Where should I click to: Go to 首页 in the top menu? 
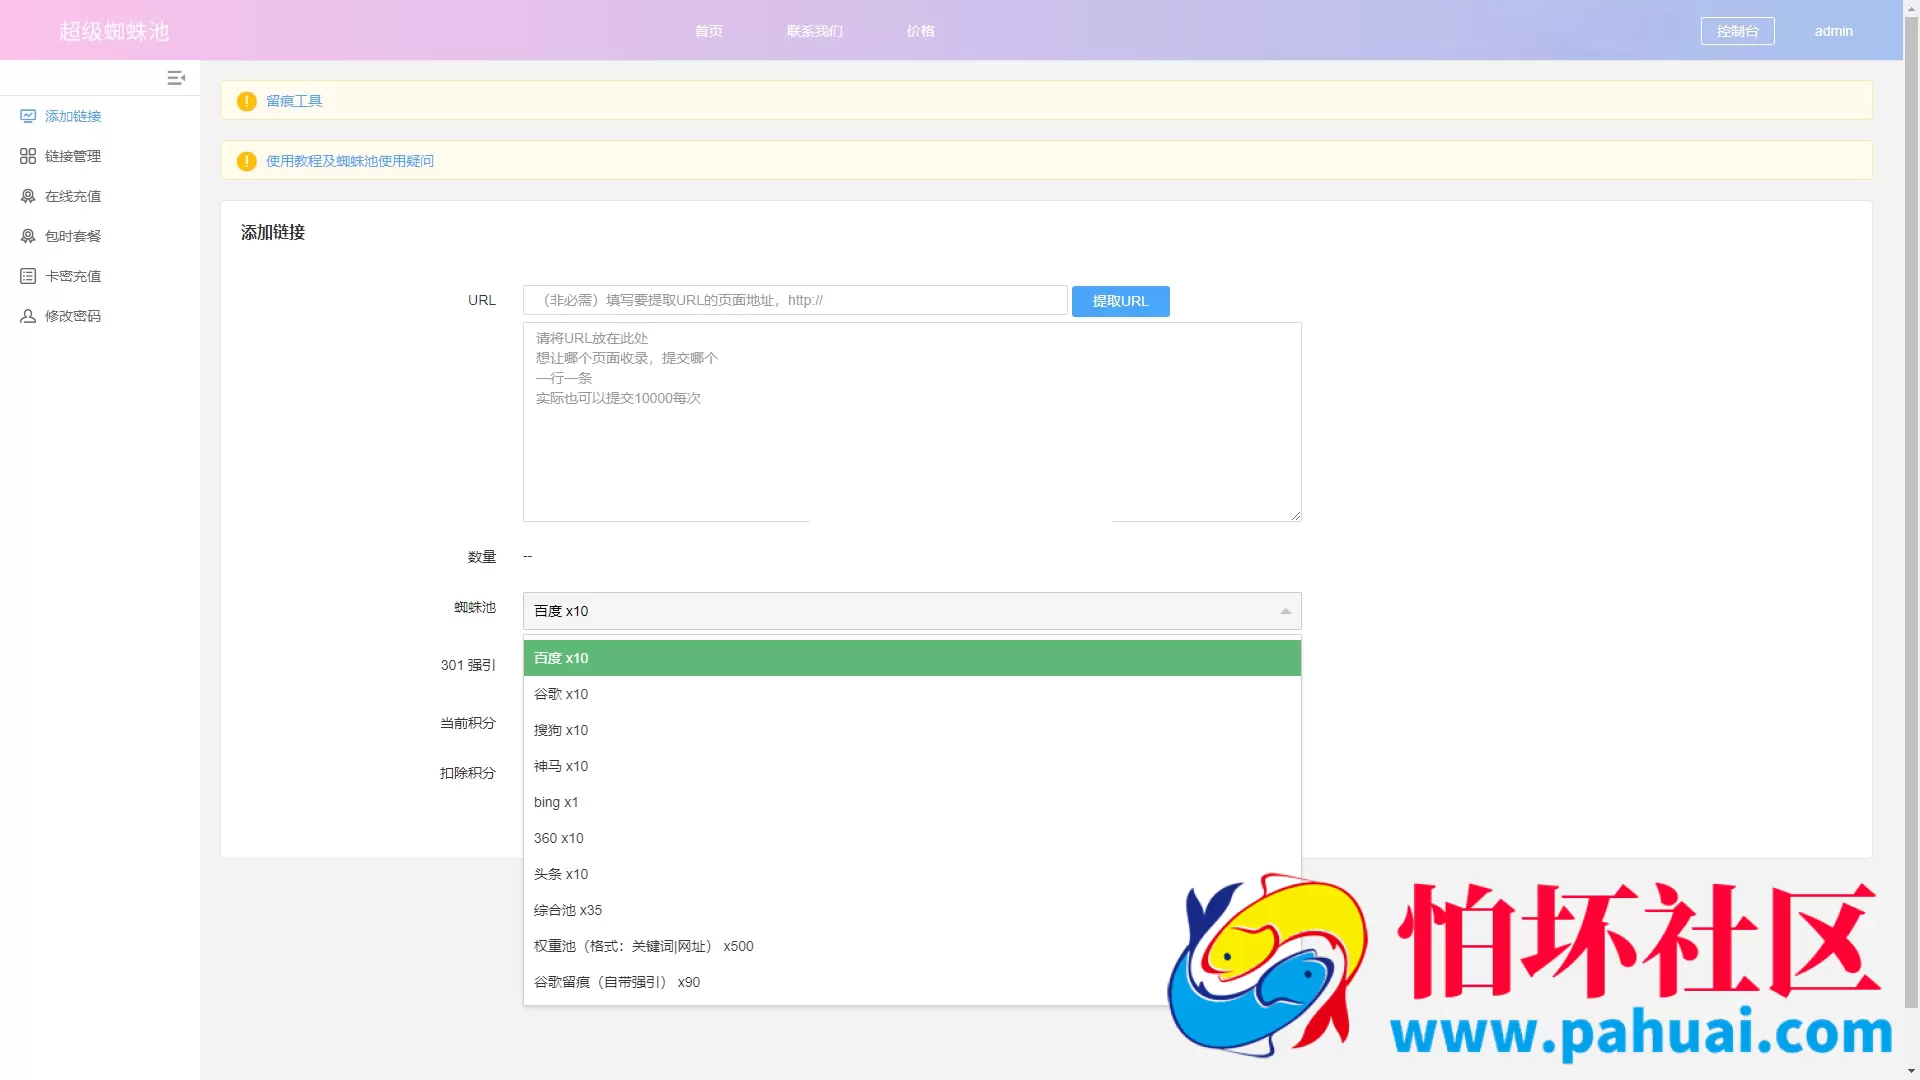click(x=709, y=31)
